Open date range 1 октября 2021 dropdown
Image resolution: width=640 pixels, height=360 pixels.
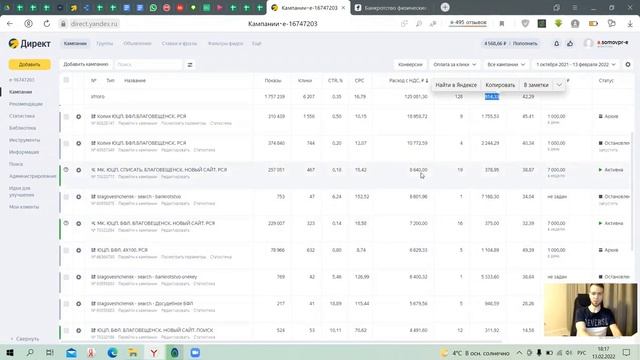pyautogui.click(x=576, y=64)
